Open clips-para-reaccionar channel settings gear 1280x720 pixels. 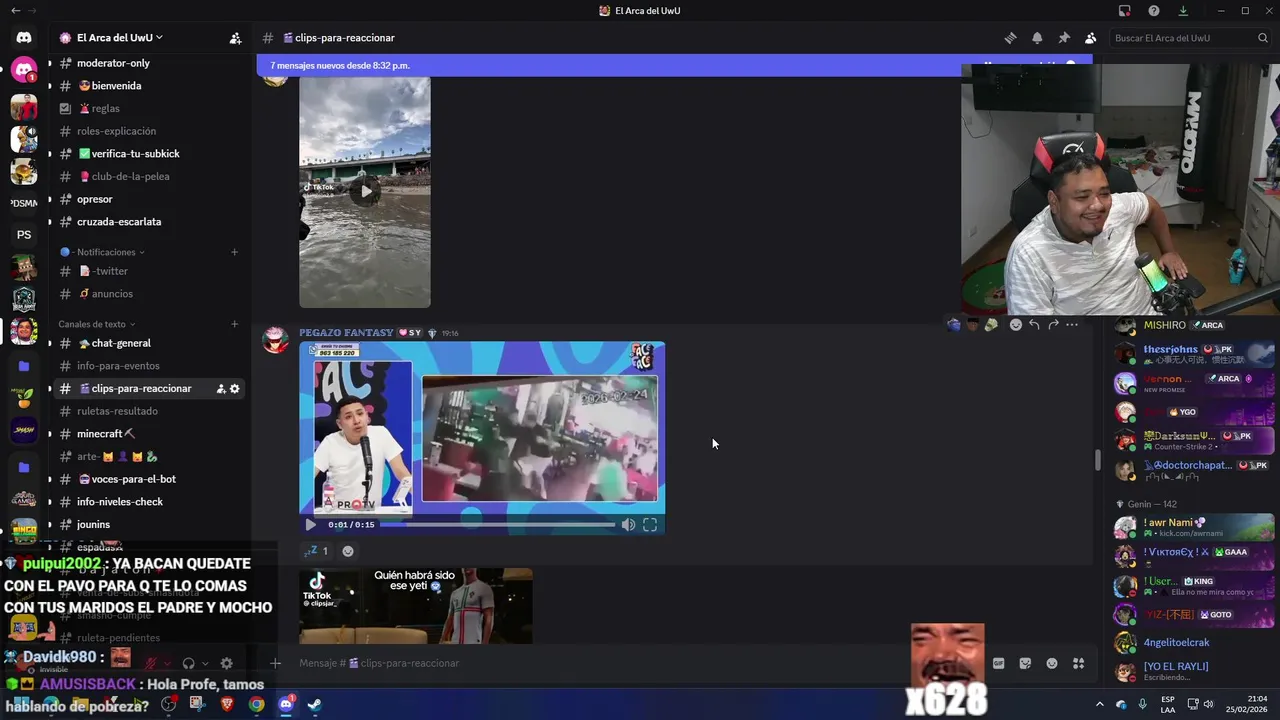[235, 389]
